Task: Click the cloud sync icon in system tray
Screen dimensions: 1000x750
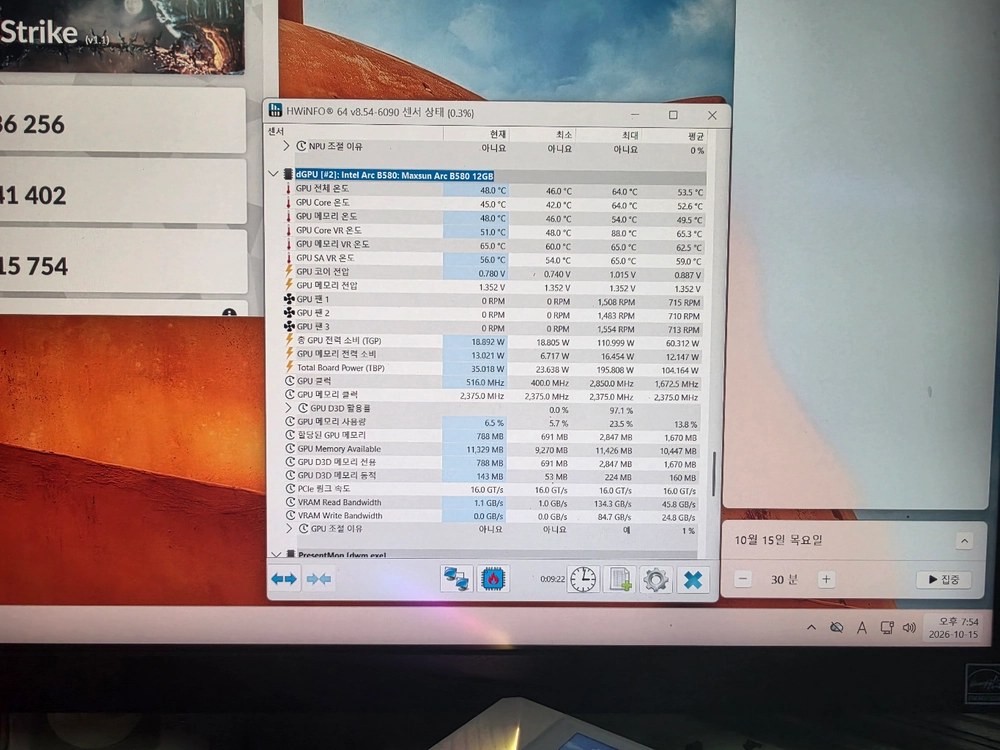Action: point(837,628)
